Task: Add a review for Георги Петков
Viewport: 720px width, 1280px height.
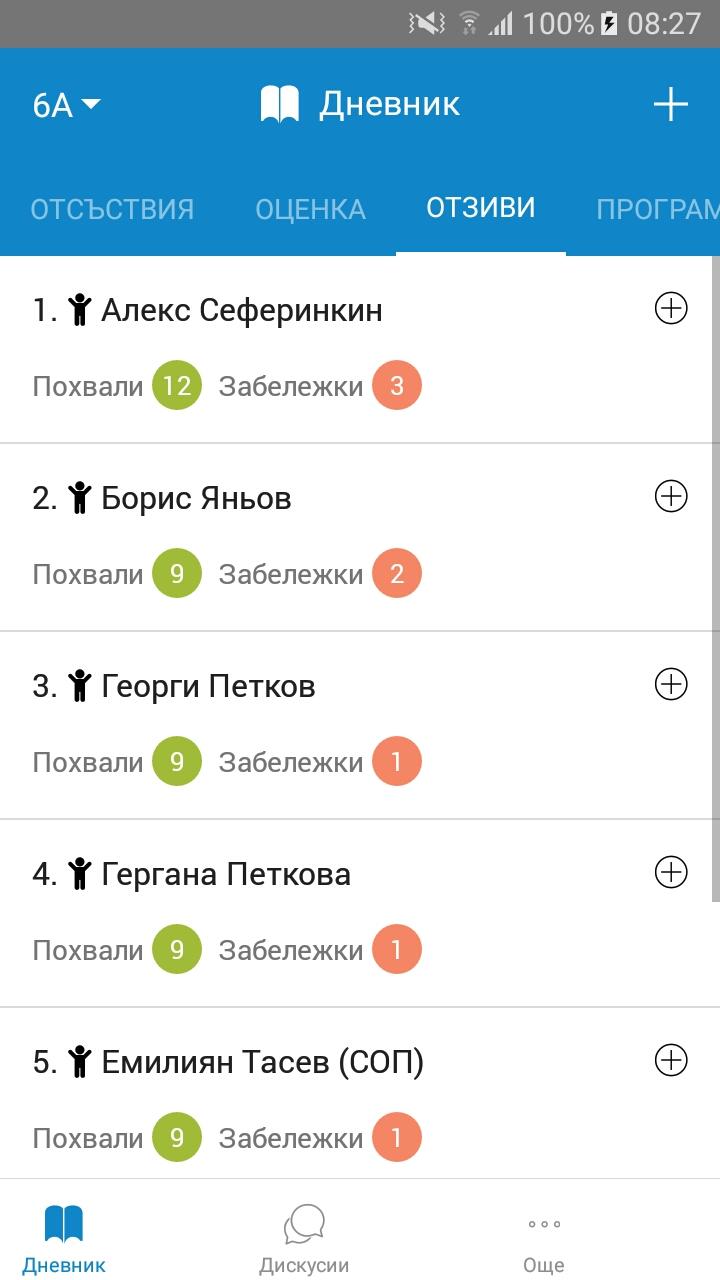Action: (x=671, y=684)
